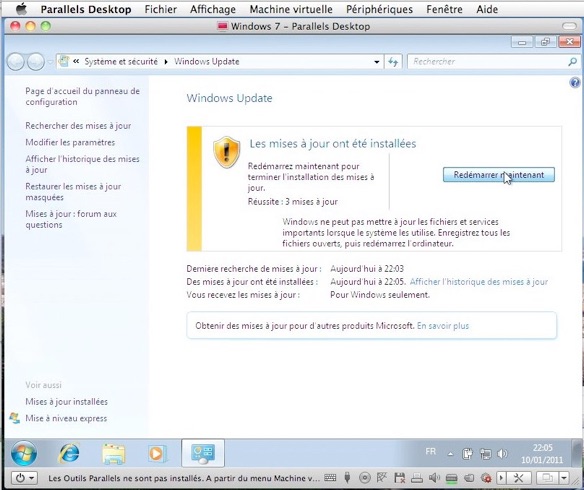
Task: Open the address bar history dropdown
Action: pos(377,62)
